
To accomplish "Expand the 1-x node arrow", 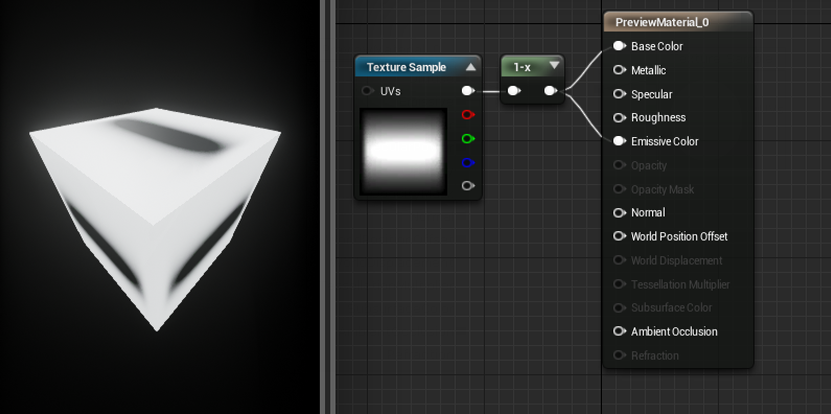I will (x=554, y=66).
